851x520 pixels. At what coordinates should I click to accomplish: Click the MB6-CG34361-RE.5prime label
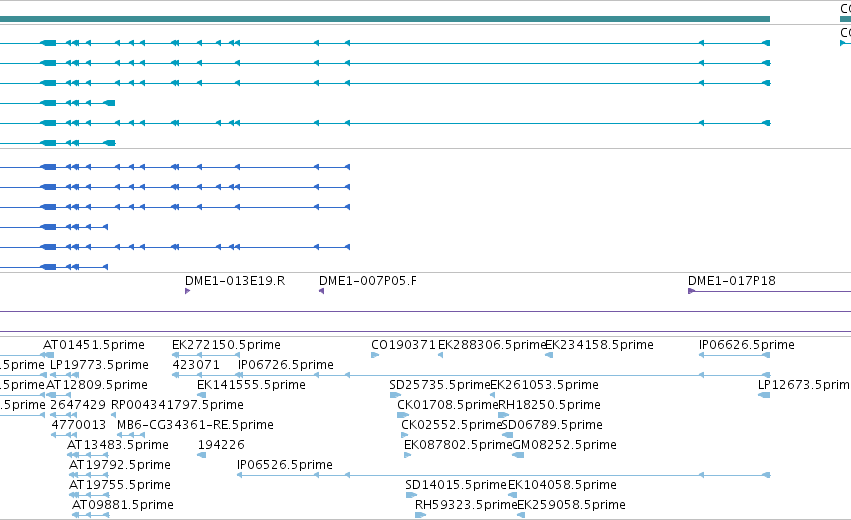195,425
